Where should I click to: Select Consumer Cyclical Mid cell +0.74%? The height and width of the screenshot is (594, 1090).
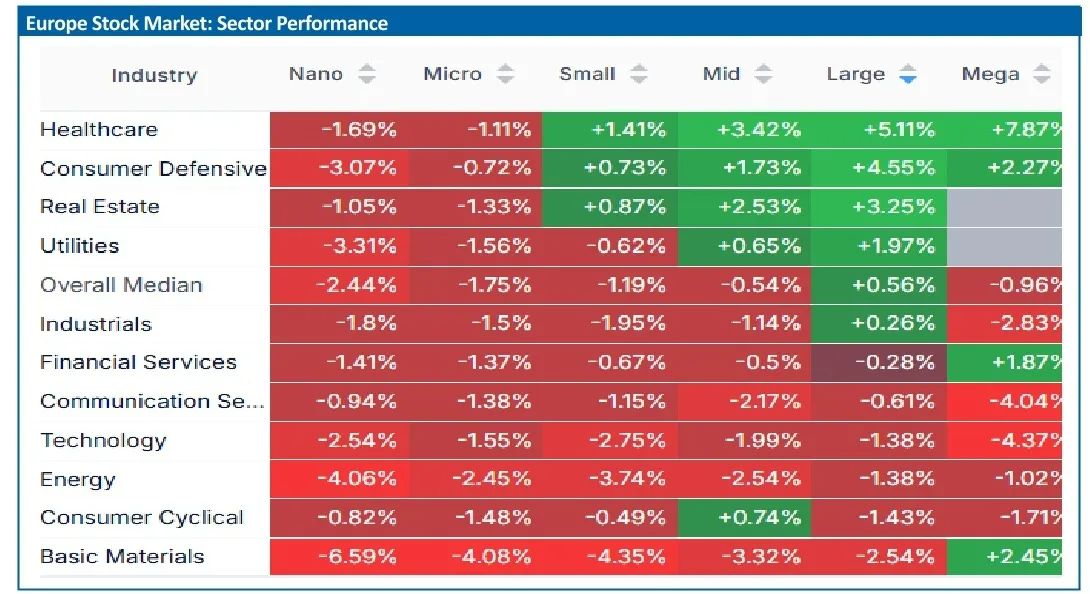745,517
